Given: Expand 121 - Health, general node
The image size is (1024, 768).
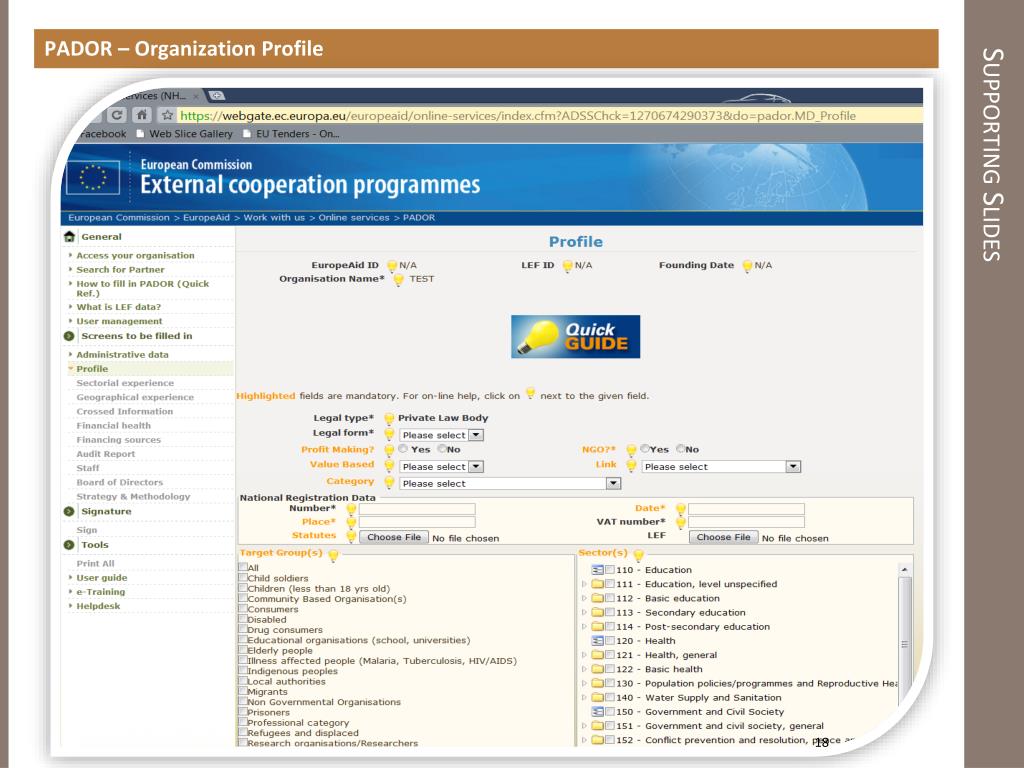Looking at the screenshot, I should [584, 655].
